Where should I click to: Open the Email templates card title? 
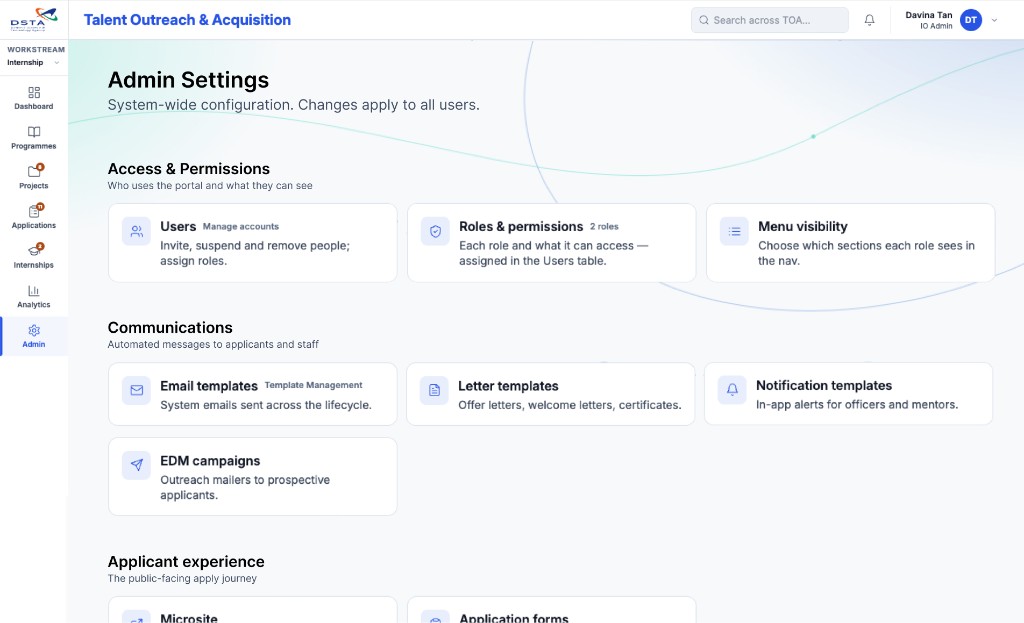(x=209, y=386)
